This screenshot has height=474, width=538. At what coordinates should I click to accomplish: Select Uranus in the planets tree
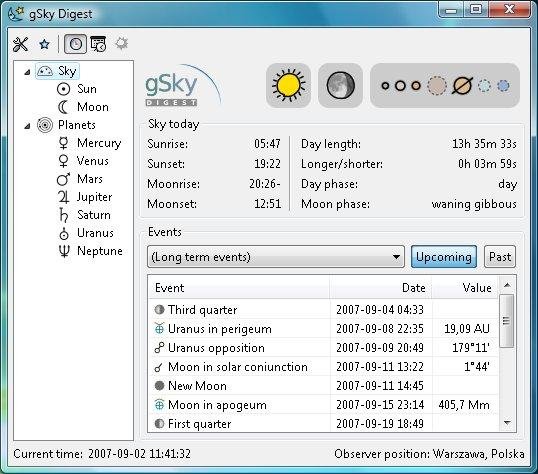[86, 233]
